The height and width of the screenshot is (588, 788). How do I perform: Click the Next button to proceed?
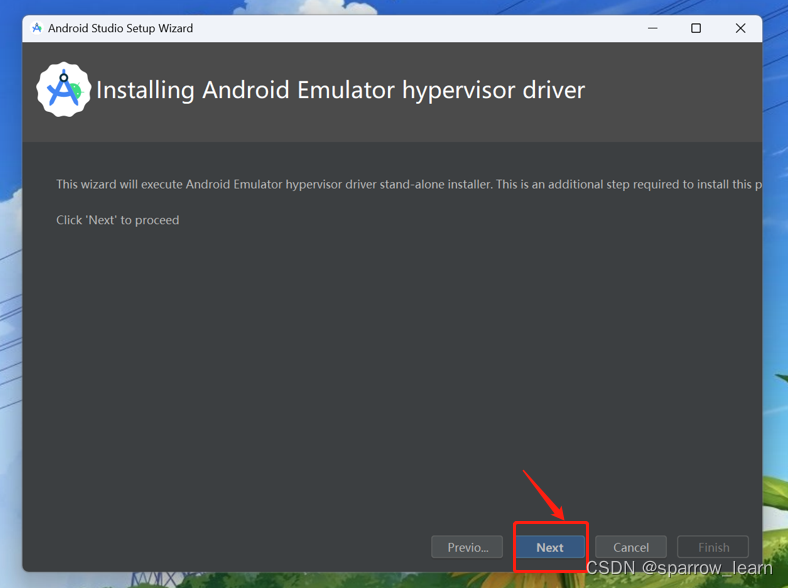(x=550, y=547)
